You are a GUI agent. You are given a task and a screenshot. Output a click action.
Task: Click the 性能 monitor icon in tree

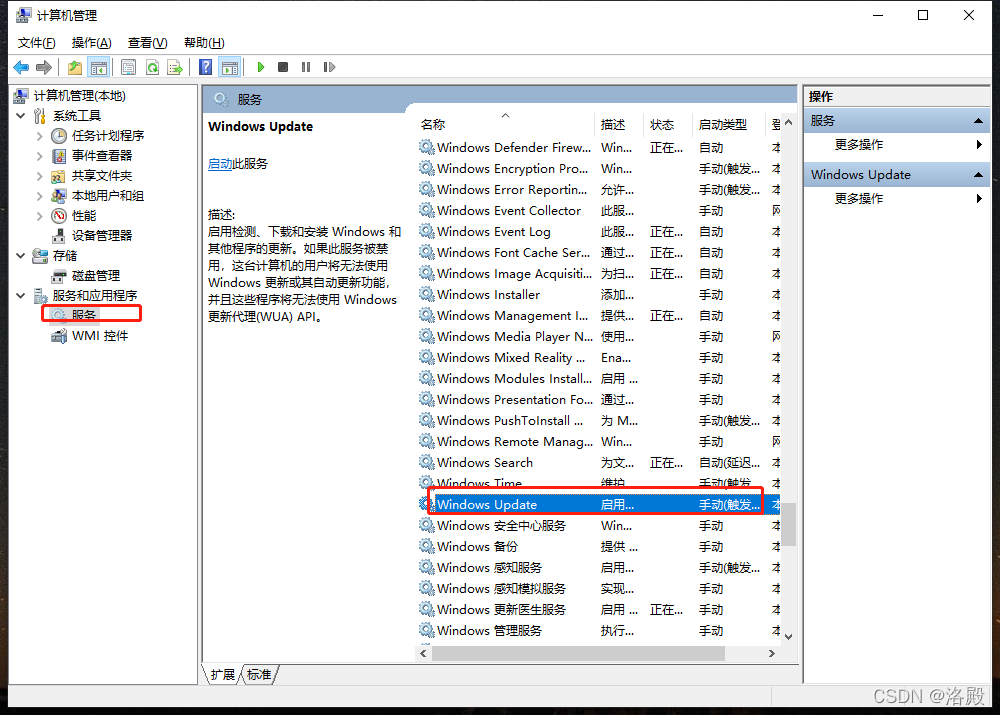pyautogui.click(x=59, y=216)
